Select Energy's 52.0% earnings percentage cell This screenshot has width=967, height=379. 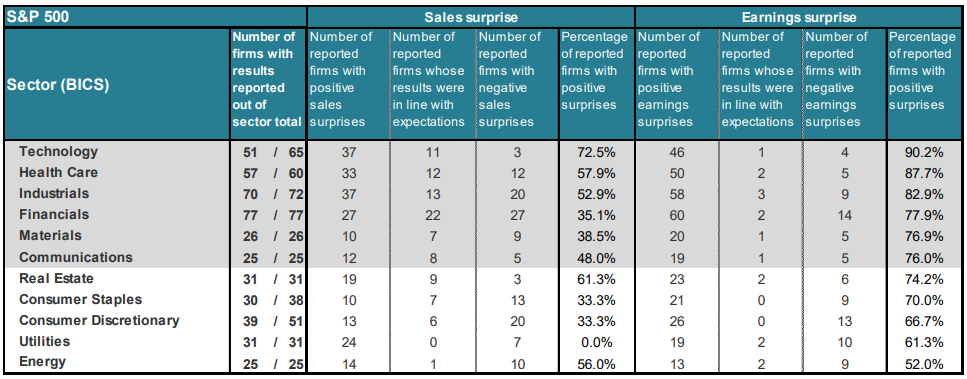click(926, 363)
